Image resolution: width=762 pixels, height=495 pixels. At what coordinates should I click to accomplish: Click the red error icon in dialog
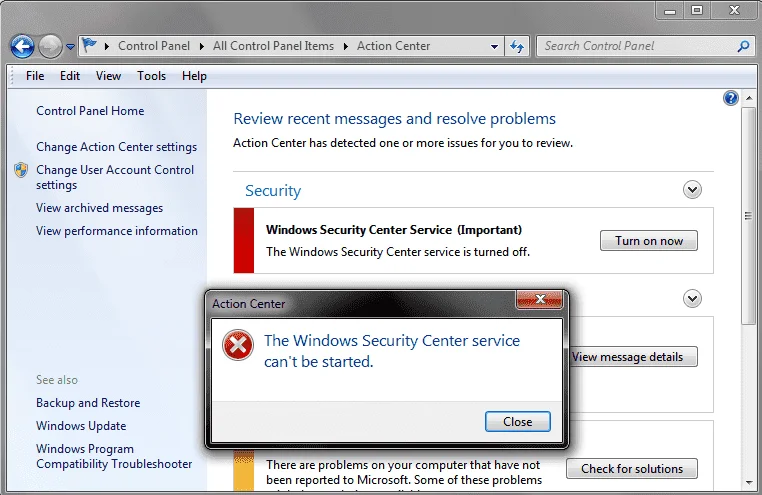(238, 345)
